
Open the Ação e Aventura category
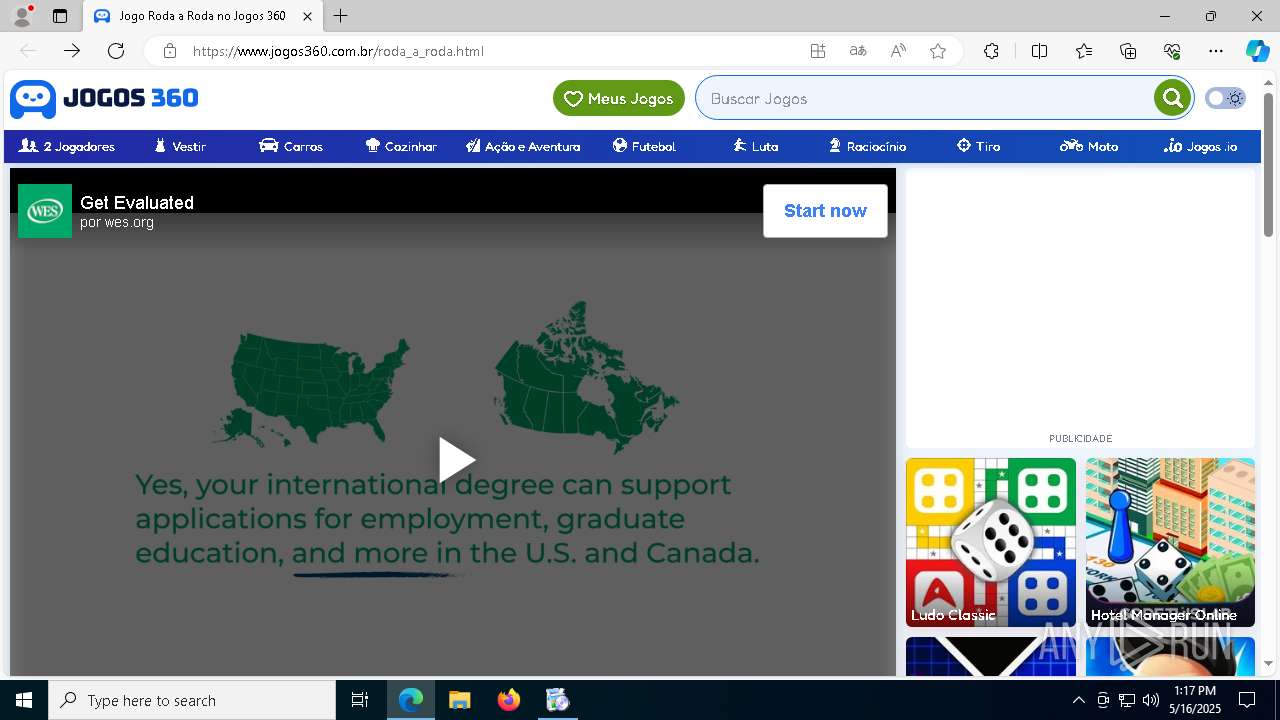(x=523, y=146)
